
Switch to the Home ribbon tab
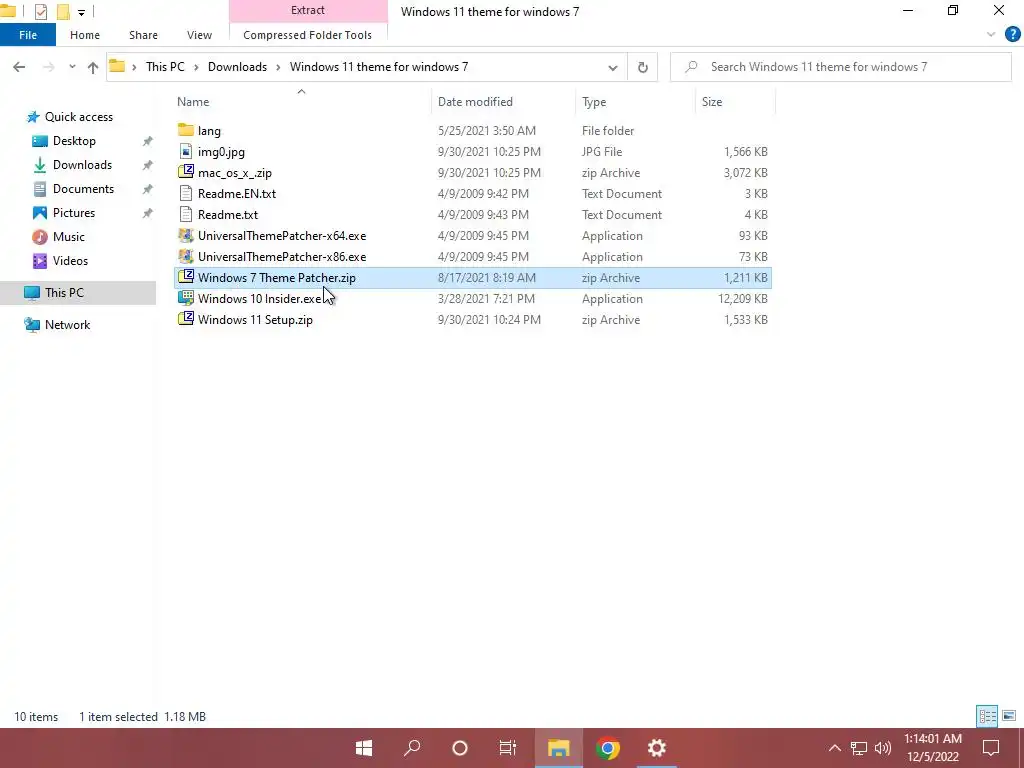pyautogui.click(x=85, y=35)
